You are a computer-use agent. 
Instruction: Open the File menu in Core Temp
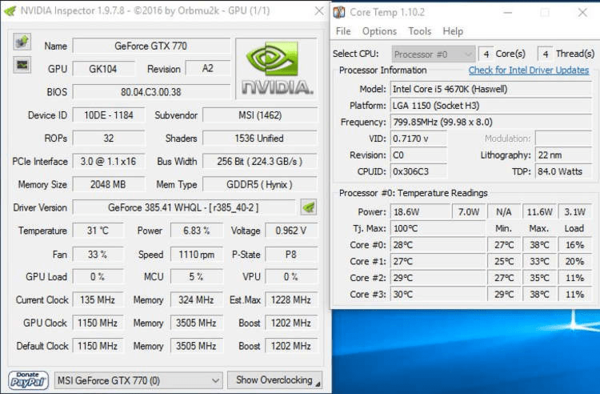click(343, 31)
